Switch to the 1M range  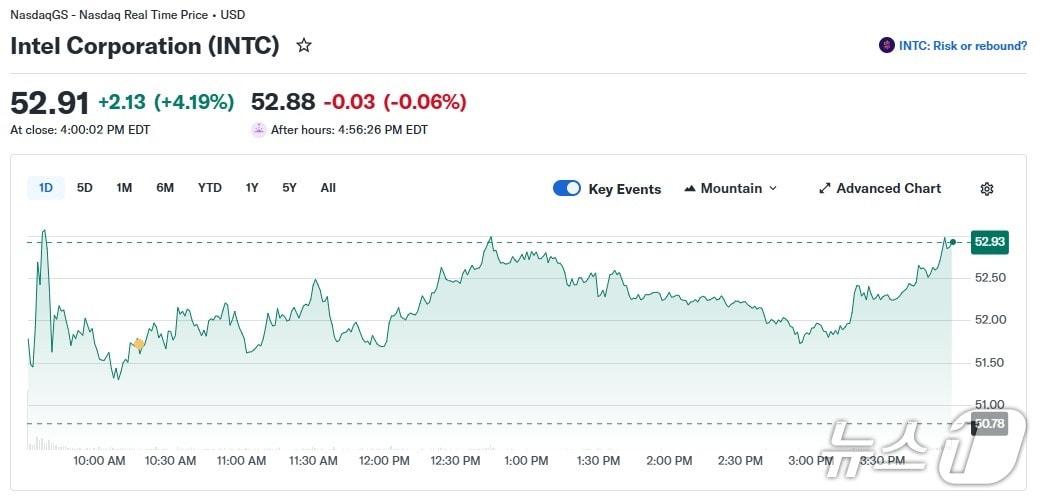124,188
